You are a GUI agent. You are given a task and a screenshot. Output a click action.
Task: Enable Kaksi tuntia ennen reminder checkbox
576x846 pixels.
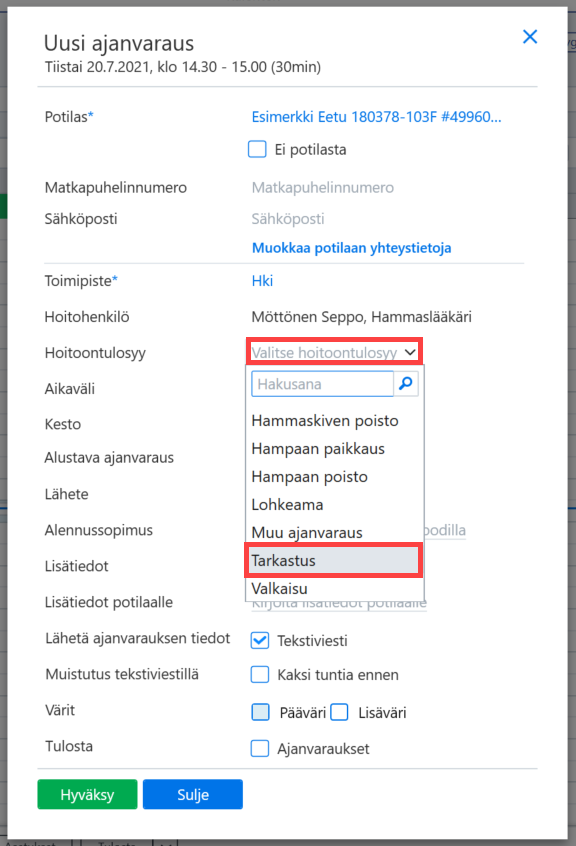260,674
